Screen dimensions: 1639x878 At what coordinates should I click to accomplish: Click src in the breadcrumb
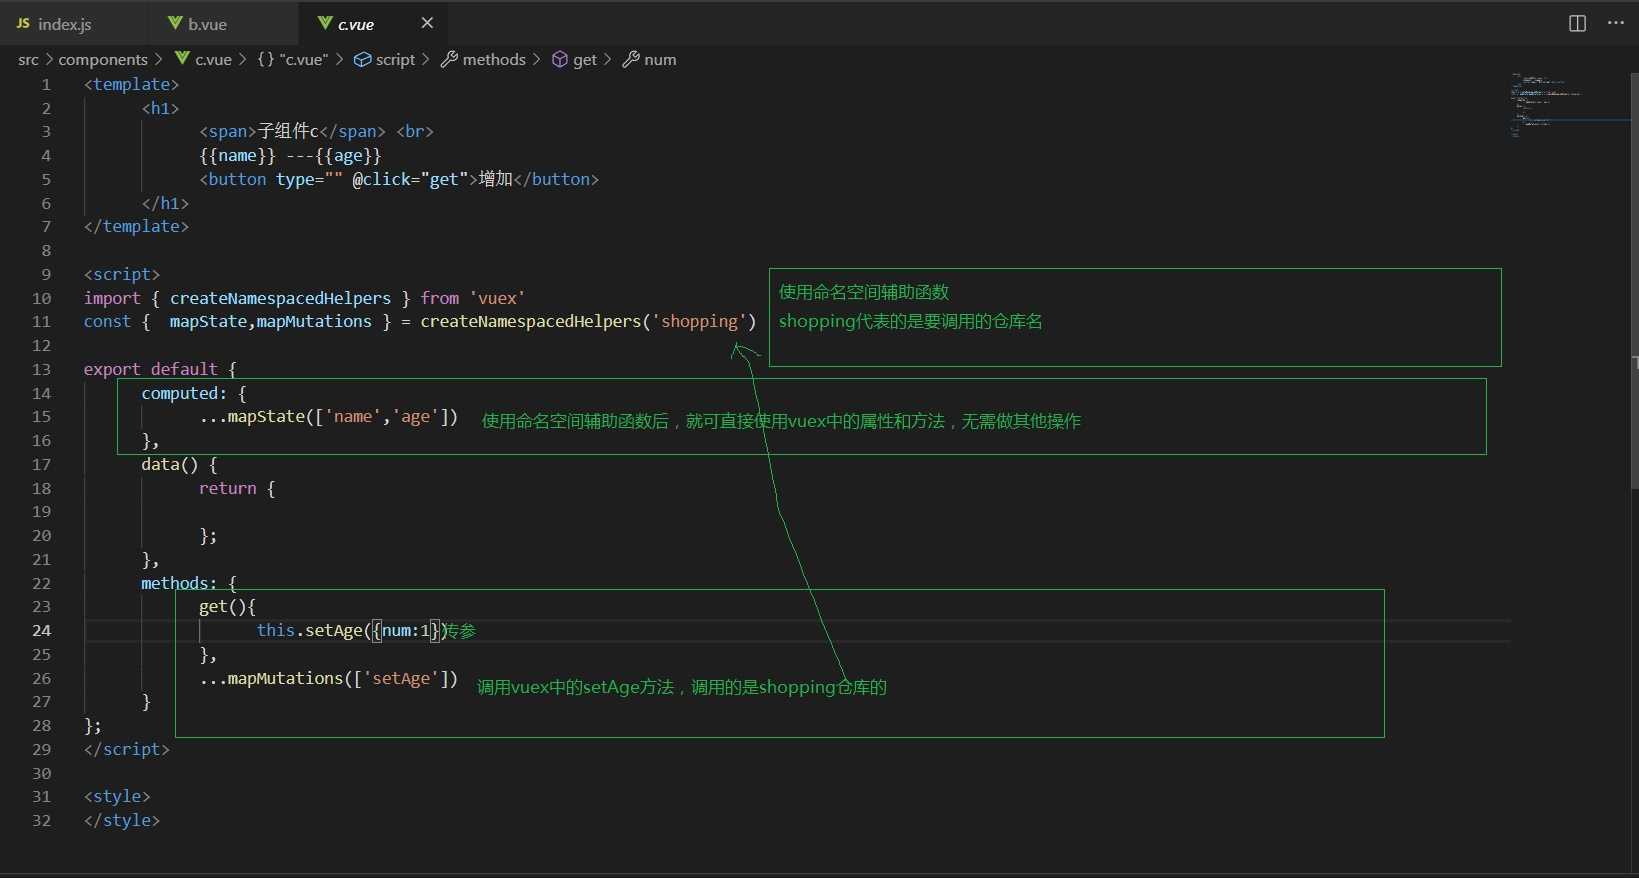pos(28,60)
